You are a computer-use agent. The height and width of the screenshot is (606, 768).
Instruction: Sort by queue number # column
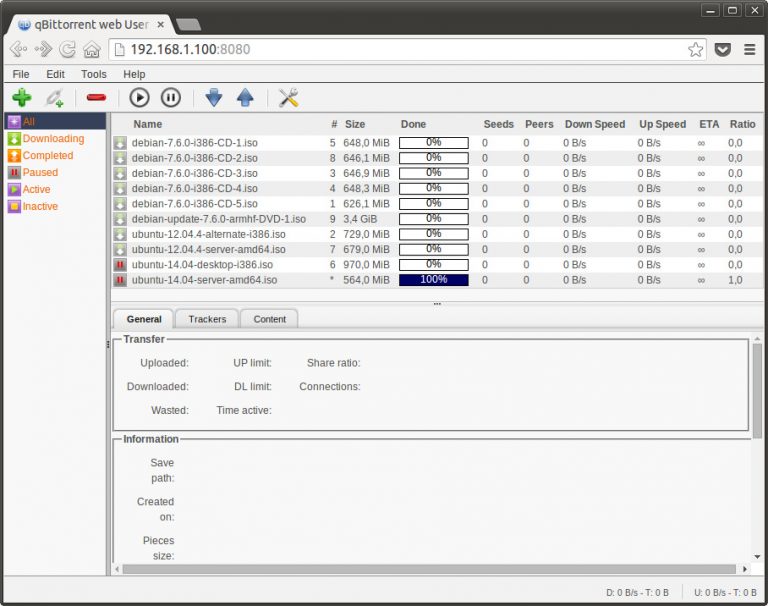coord(334,124)
